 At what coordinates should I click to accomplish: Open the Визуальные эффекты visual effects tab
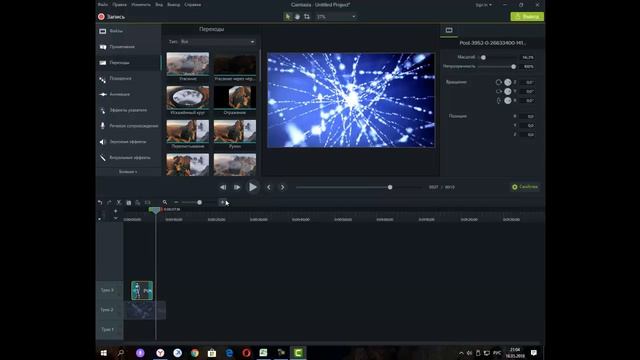point(129,158)
